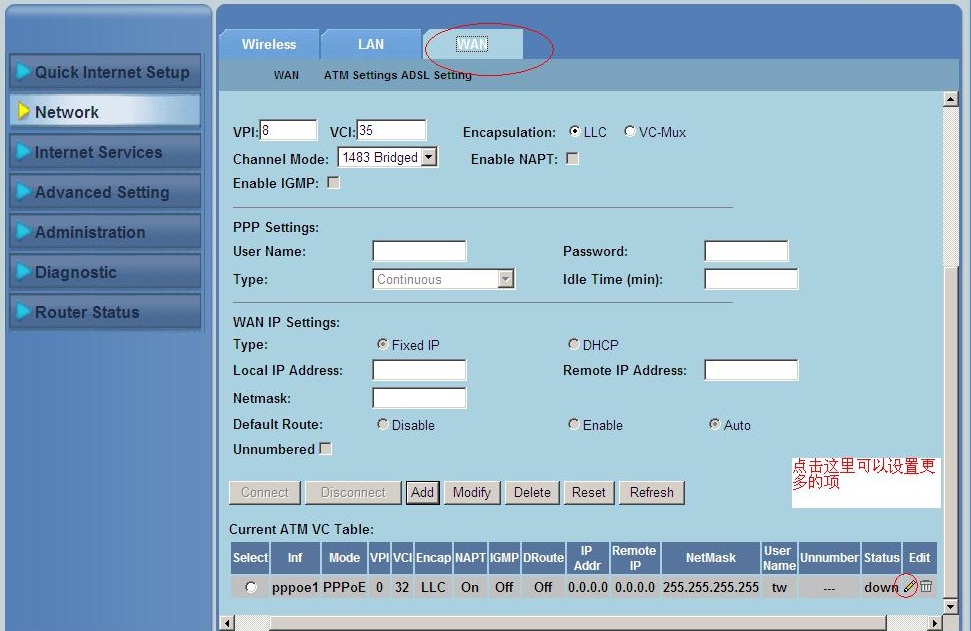
Task: Toggle Enable IGMP checkbox
Action: (333, 183)
